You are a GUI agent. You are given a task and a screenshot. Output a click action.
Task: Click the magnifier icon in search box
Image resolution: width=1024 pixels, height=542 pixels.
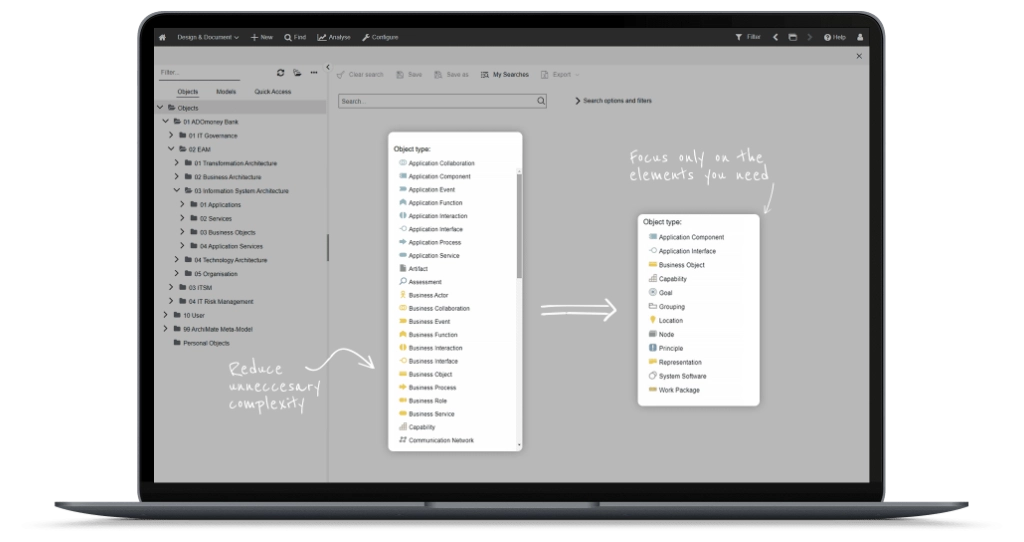[x=541, y=101]
